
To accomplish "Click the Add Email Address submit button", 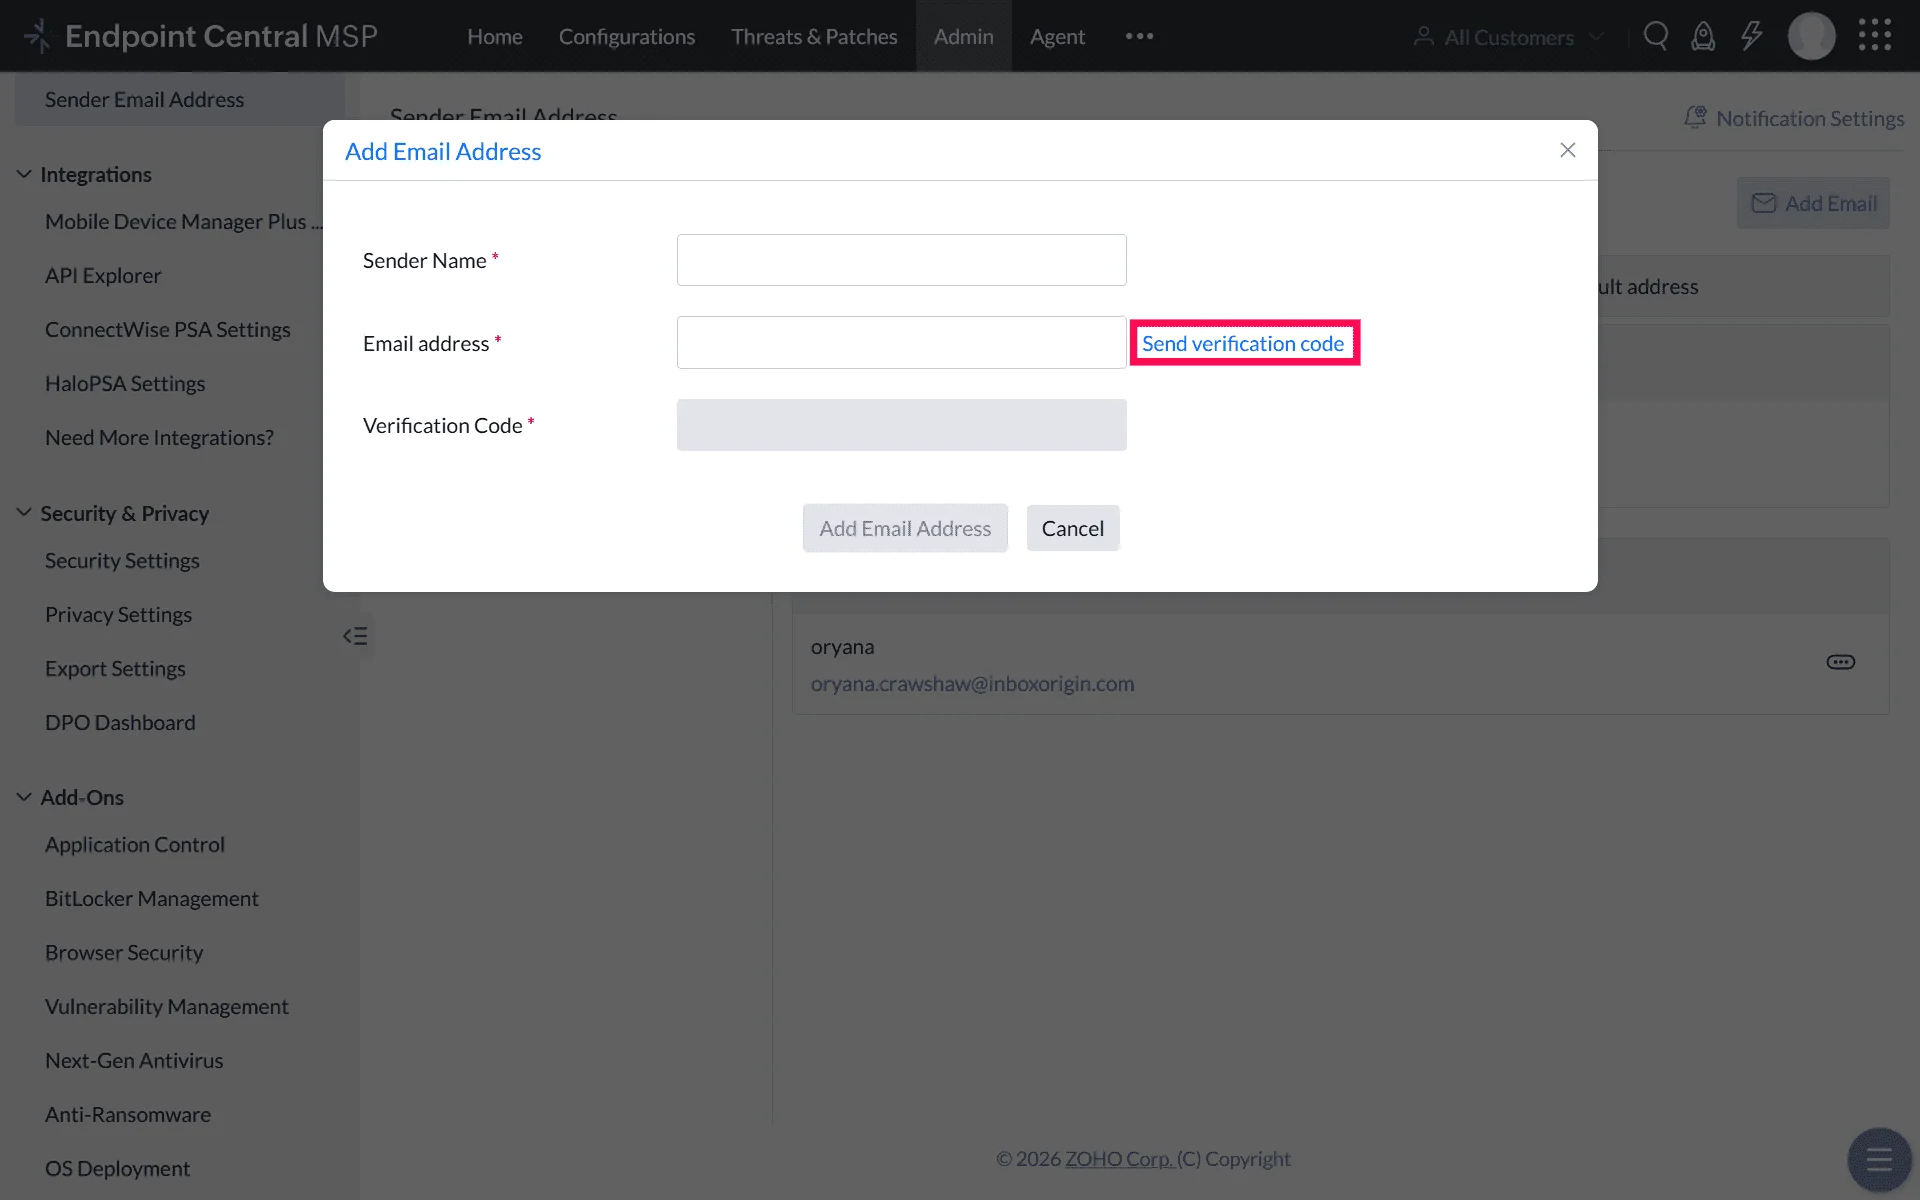I will (905, 528).
